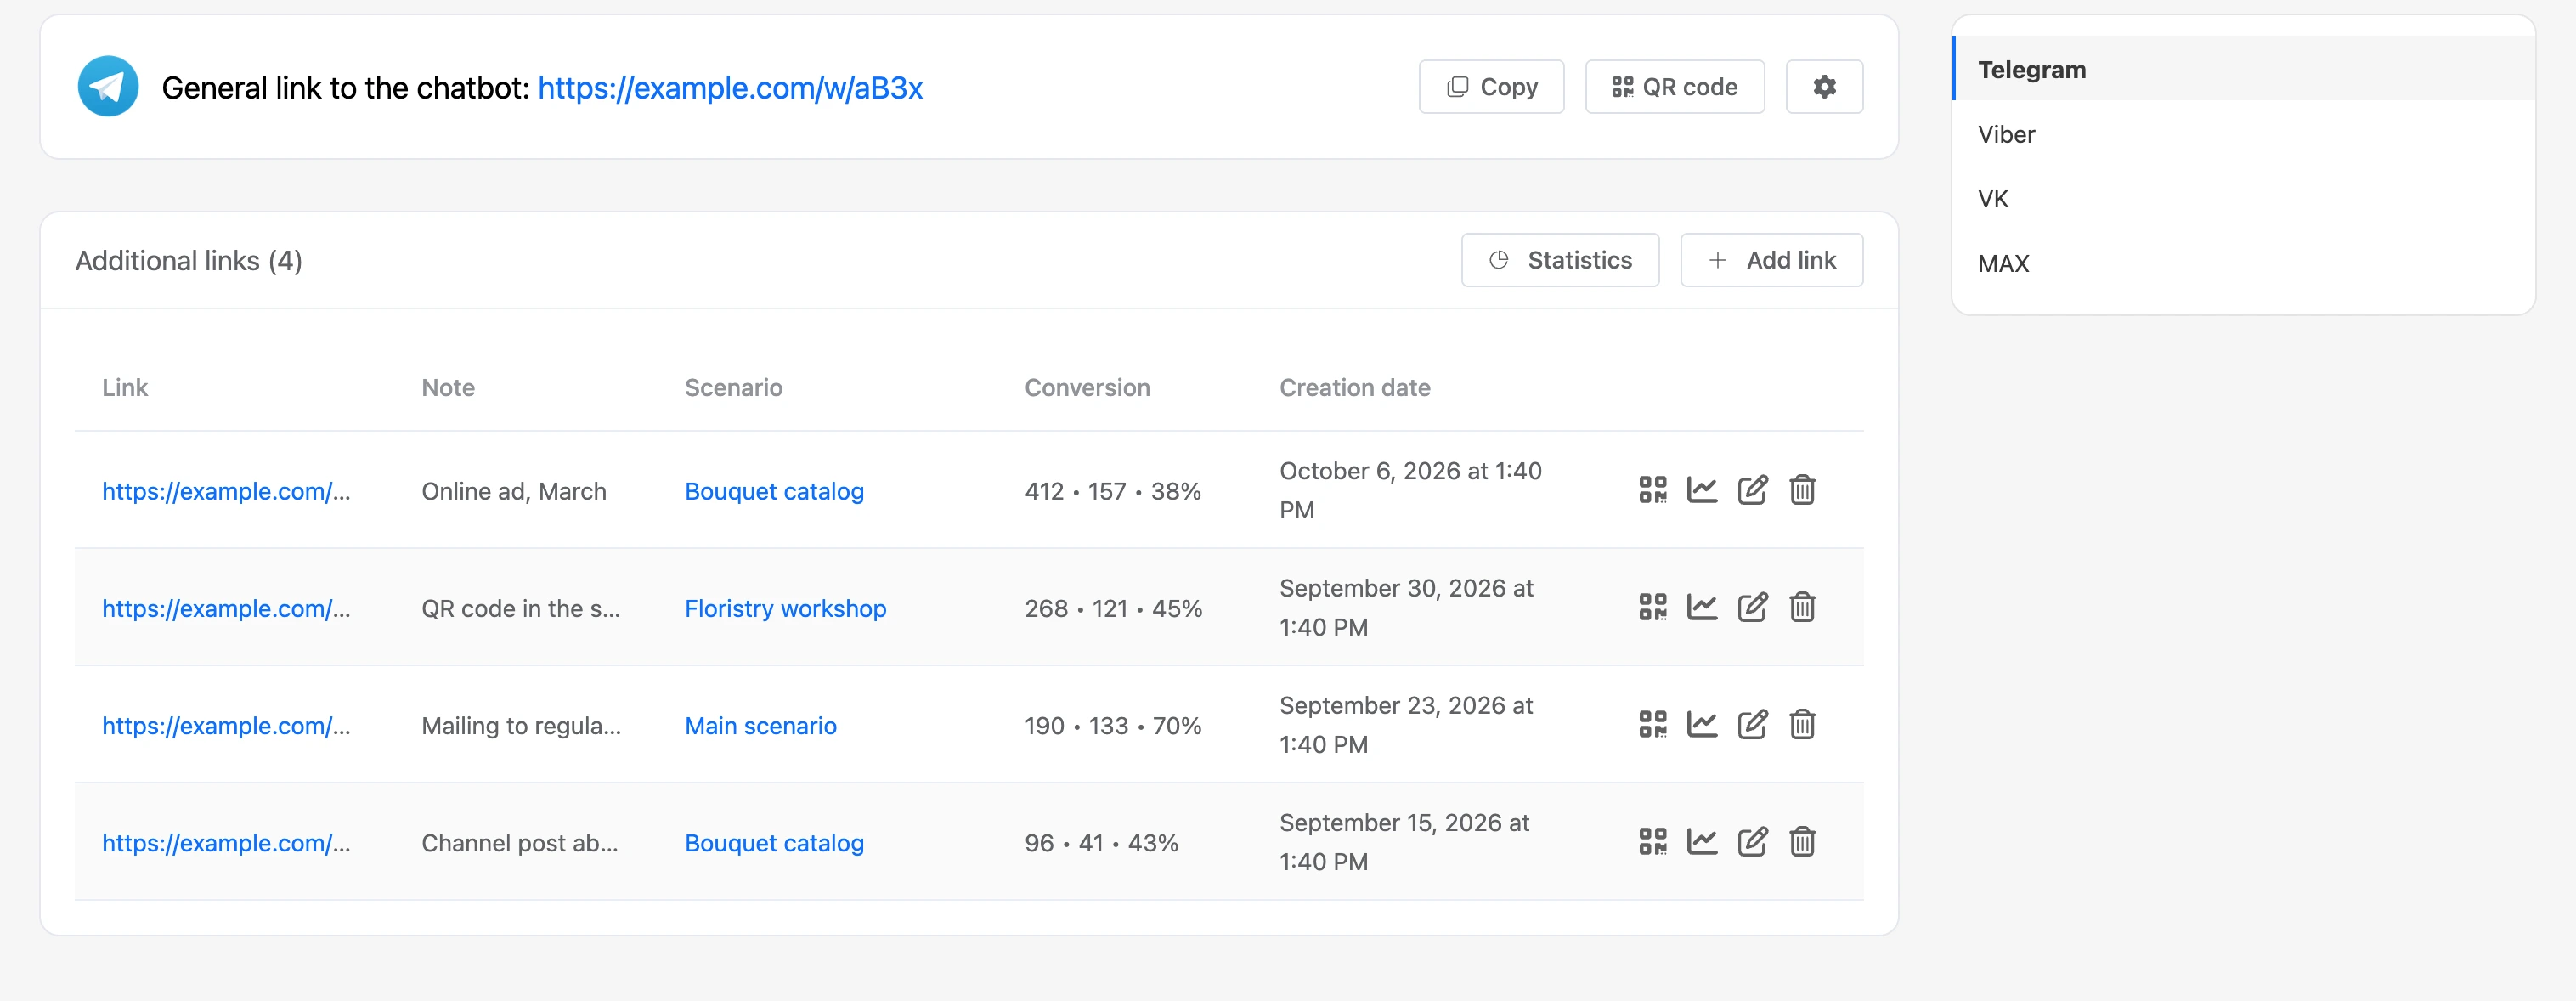Open link URL in Mailing to regula... row
The width and height of the screenshot is (2576, 1001).
click(226, 725)
